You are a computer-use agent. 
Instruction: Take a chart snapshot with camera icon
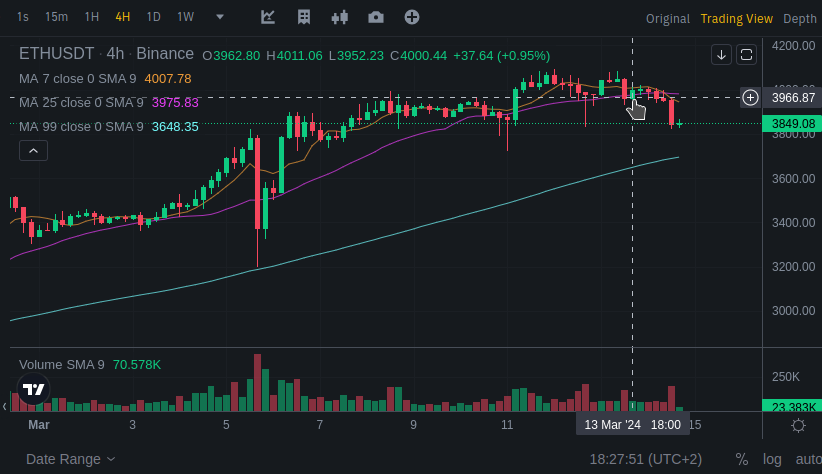click(x=376, y=17)
